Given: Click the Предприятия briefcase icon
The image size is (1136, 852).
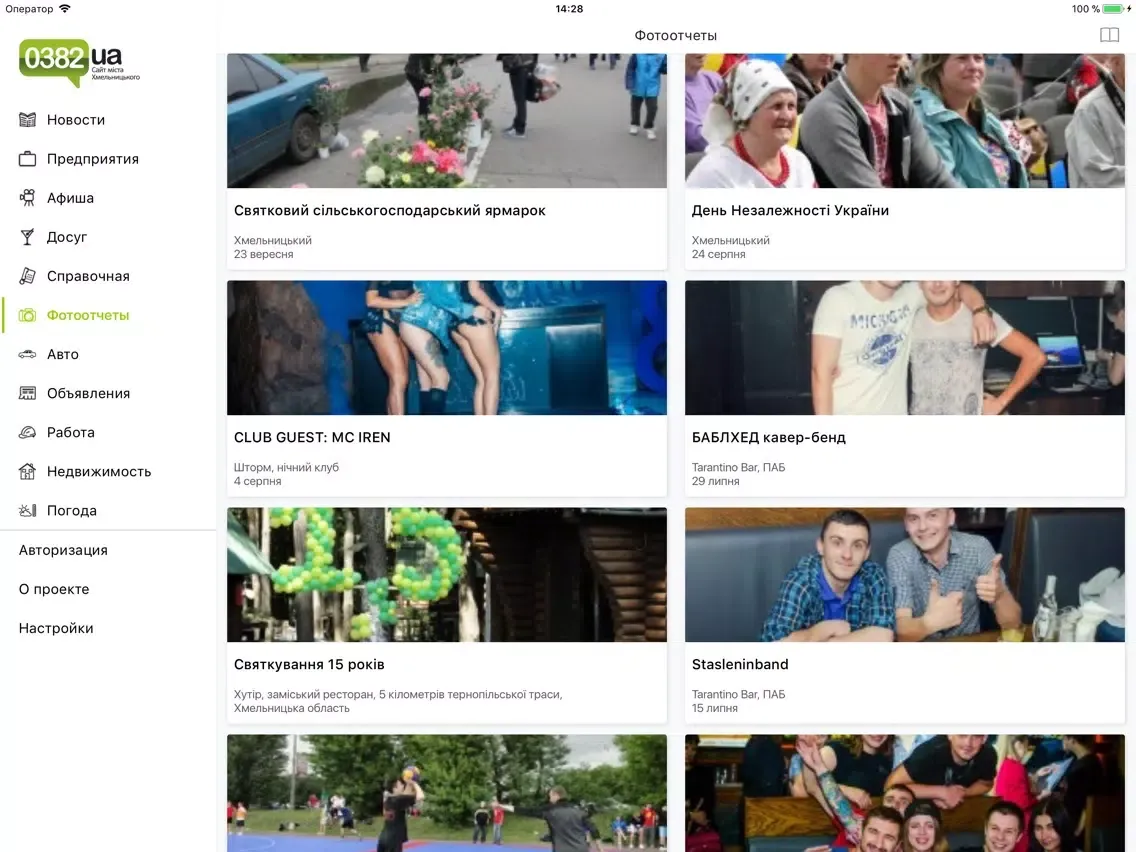Looking at the screenshot, I should click(x=28, y=159).
